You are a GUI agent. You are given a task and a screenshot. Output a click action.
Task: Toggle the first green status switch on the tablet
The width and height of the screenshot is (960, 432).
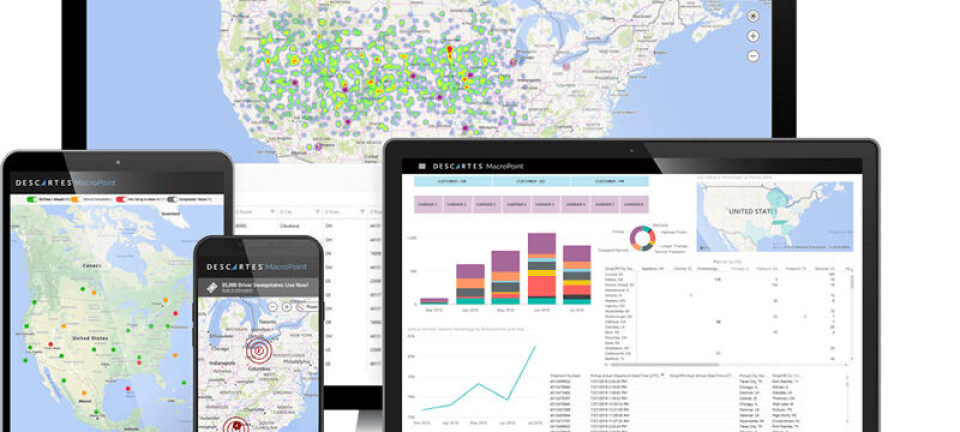(30, 200)
